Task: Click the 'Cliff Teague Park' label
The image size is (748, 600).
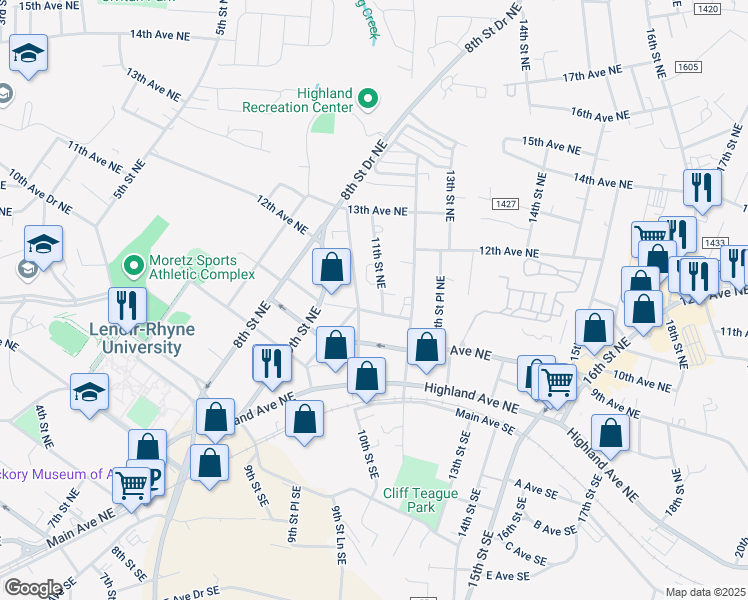Action: point(420,500)
